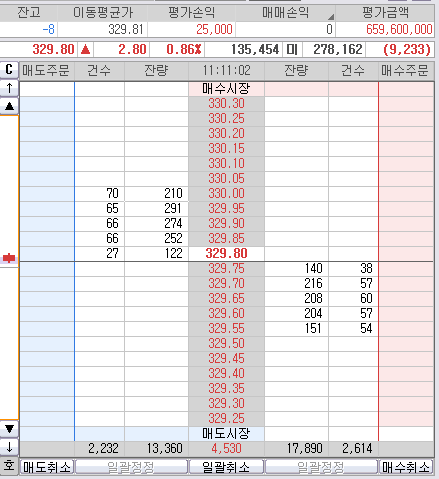Click the 일괄취소 button

click(226, 467)
